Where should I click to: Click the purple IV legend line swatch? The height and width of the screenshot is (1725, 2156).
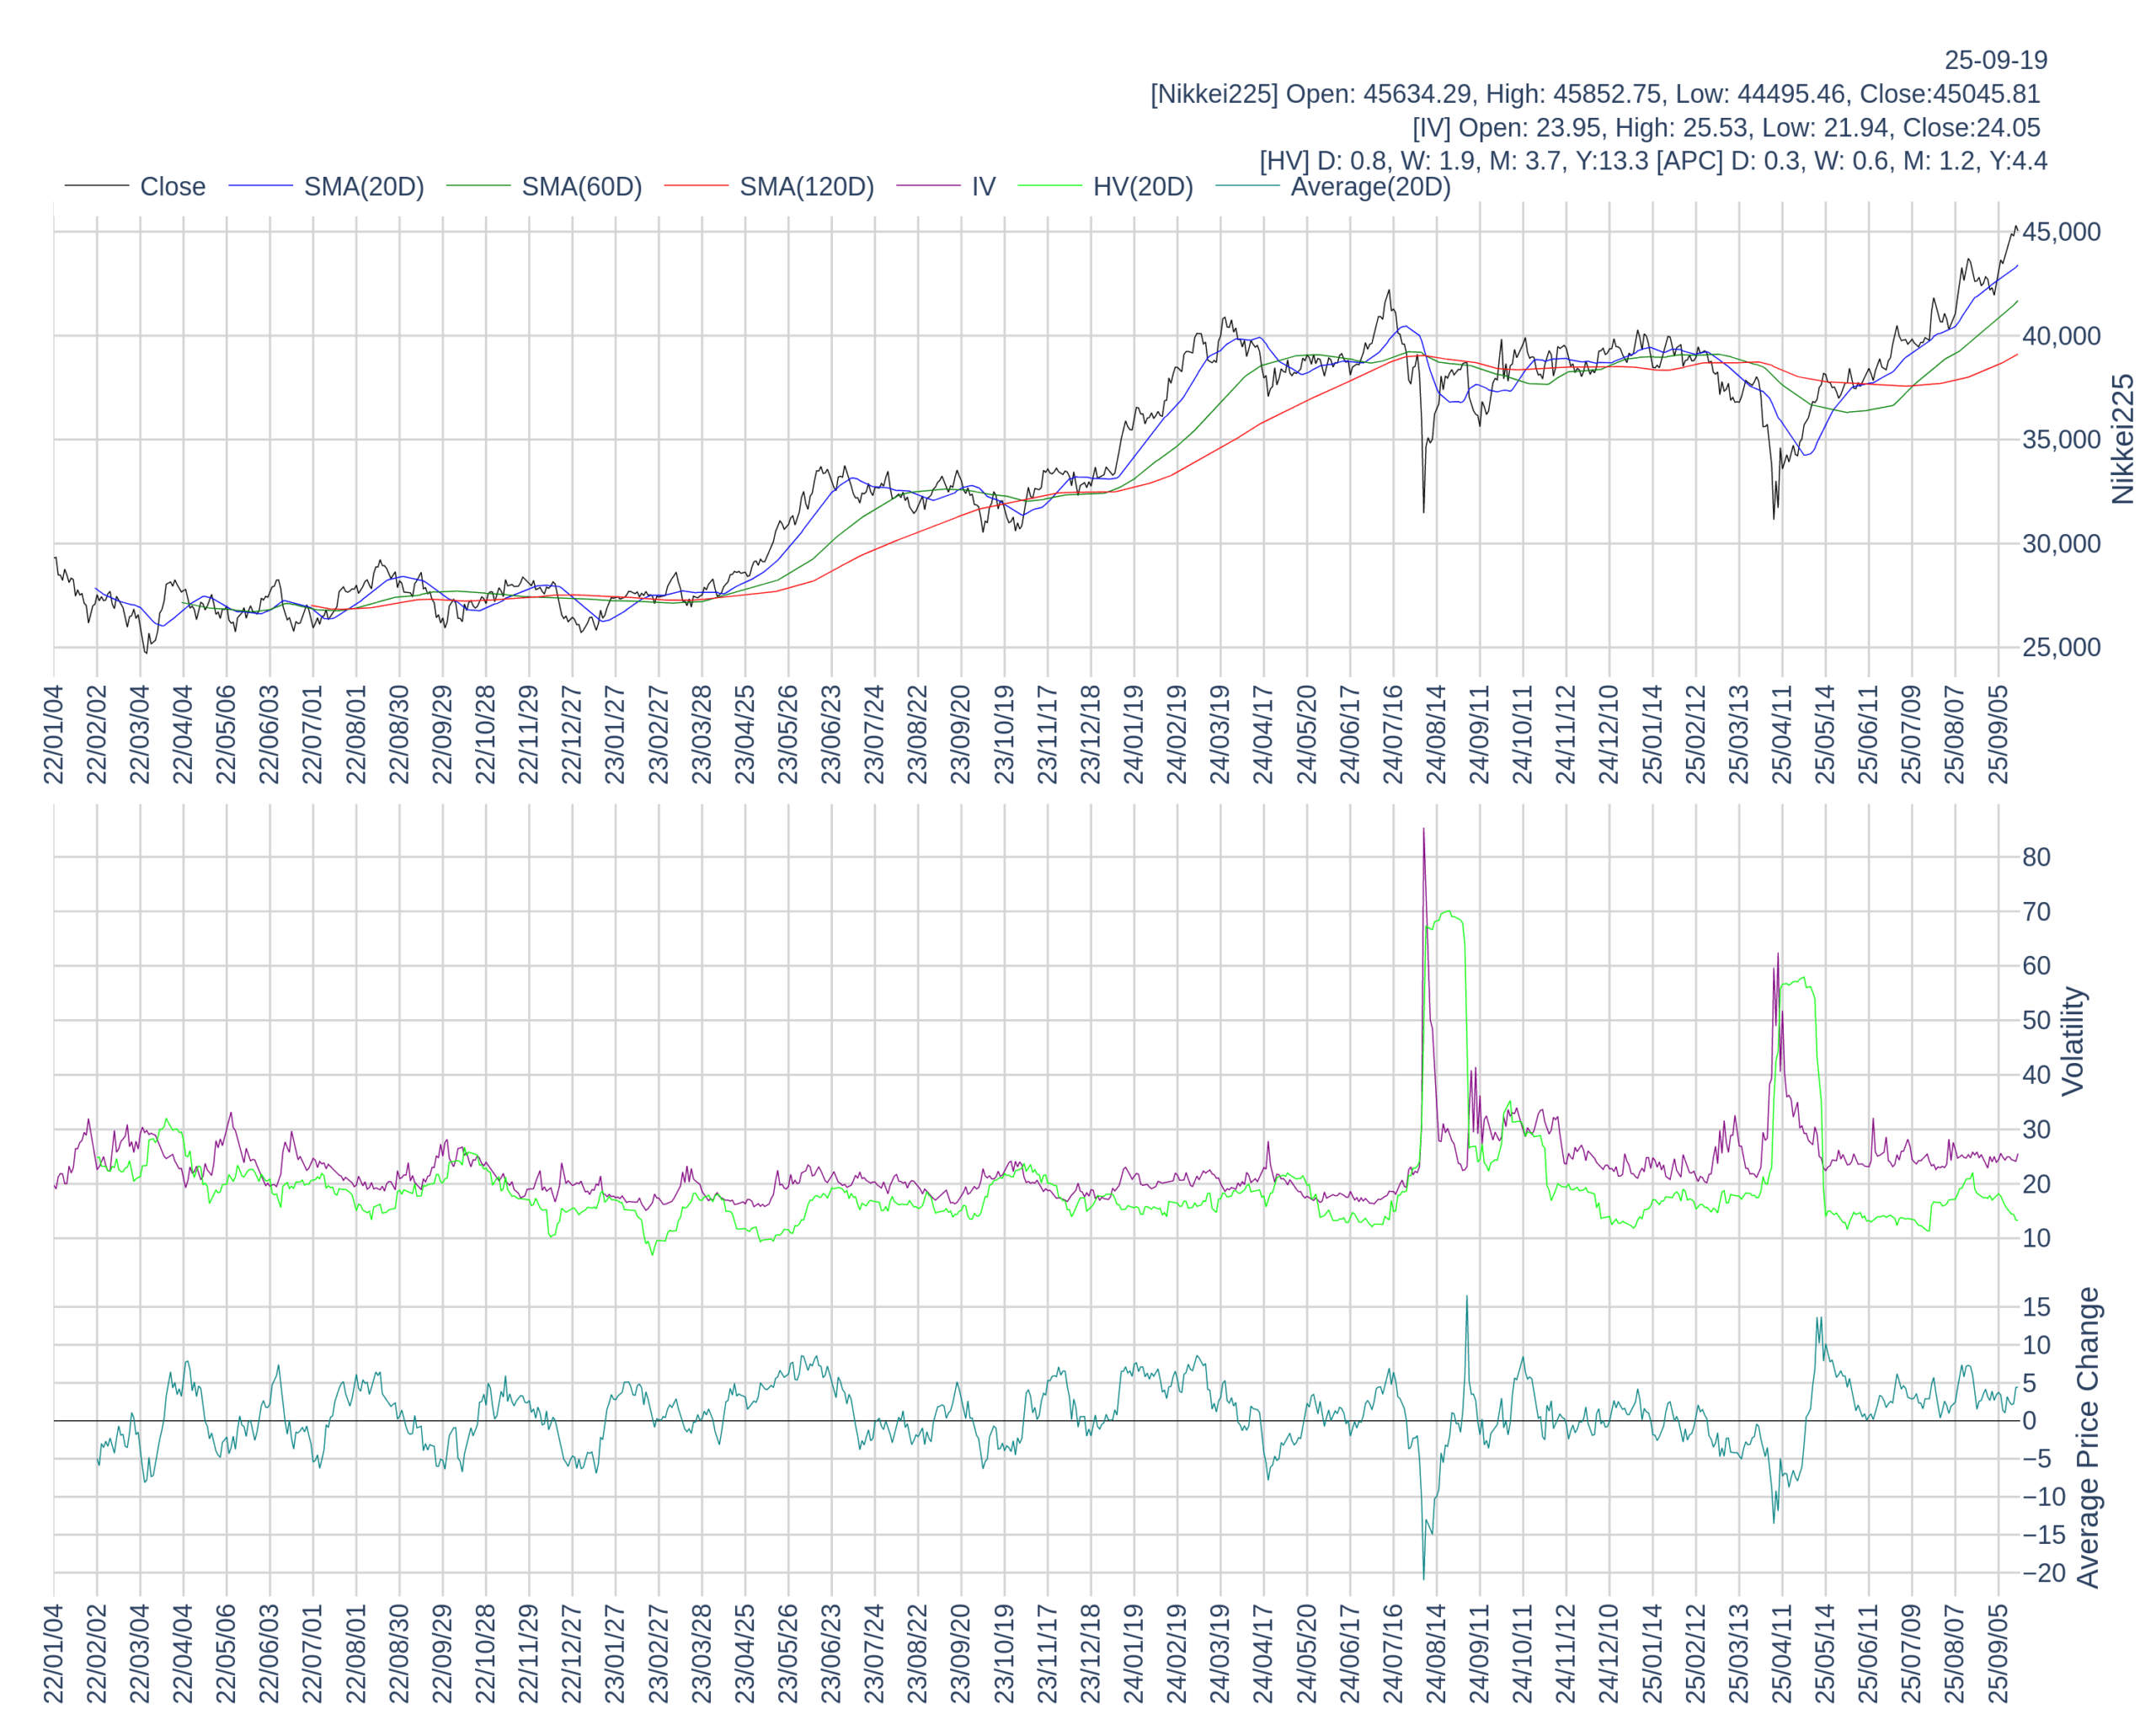[928, 186]
